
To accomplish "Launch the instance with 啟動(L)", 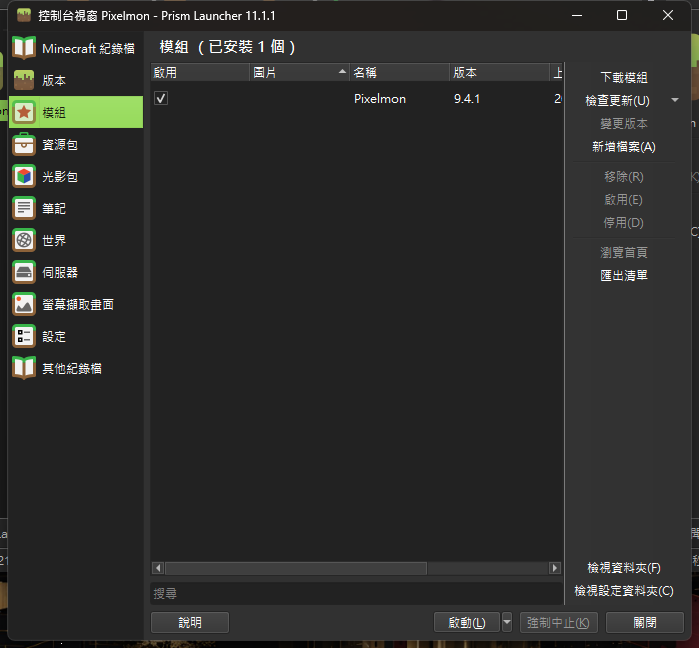I will 467,622.
